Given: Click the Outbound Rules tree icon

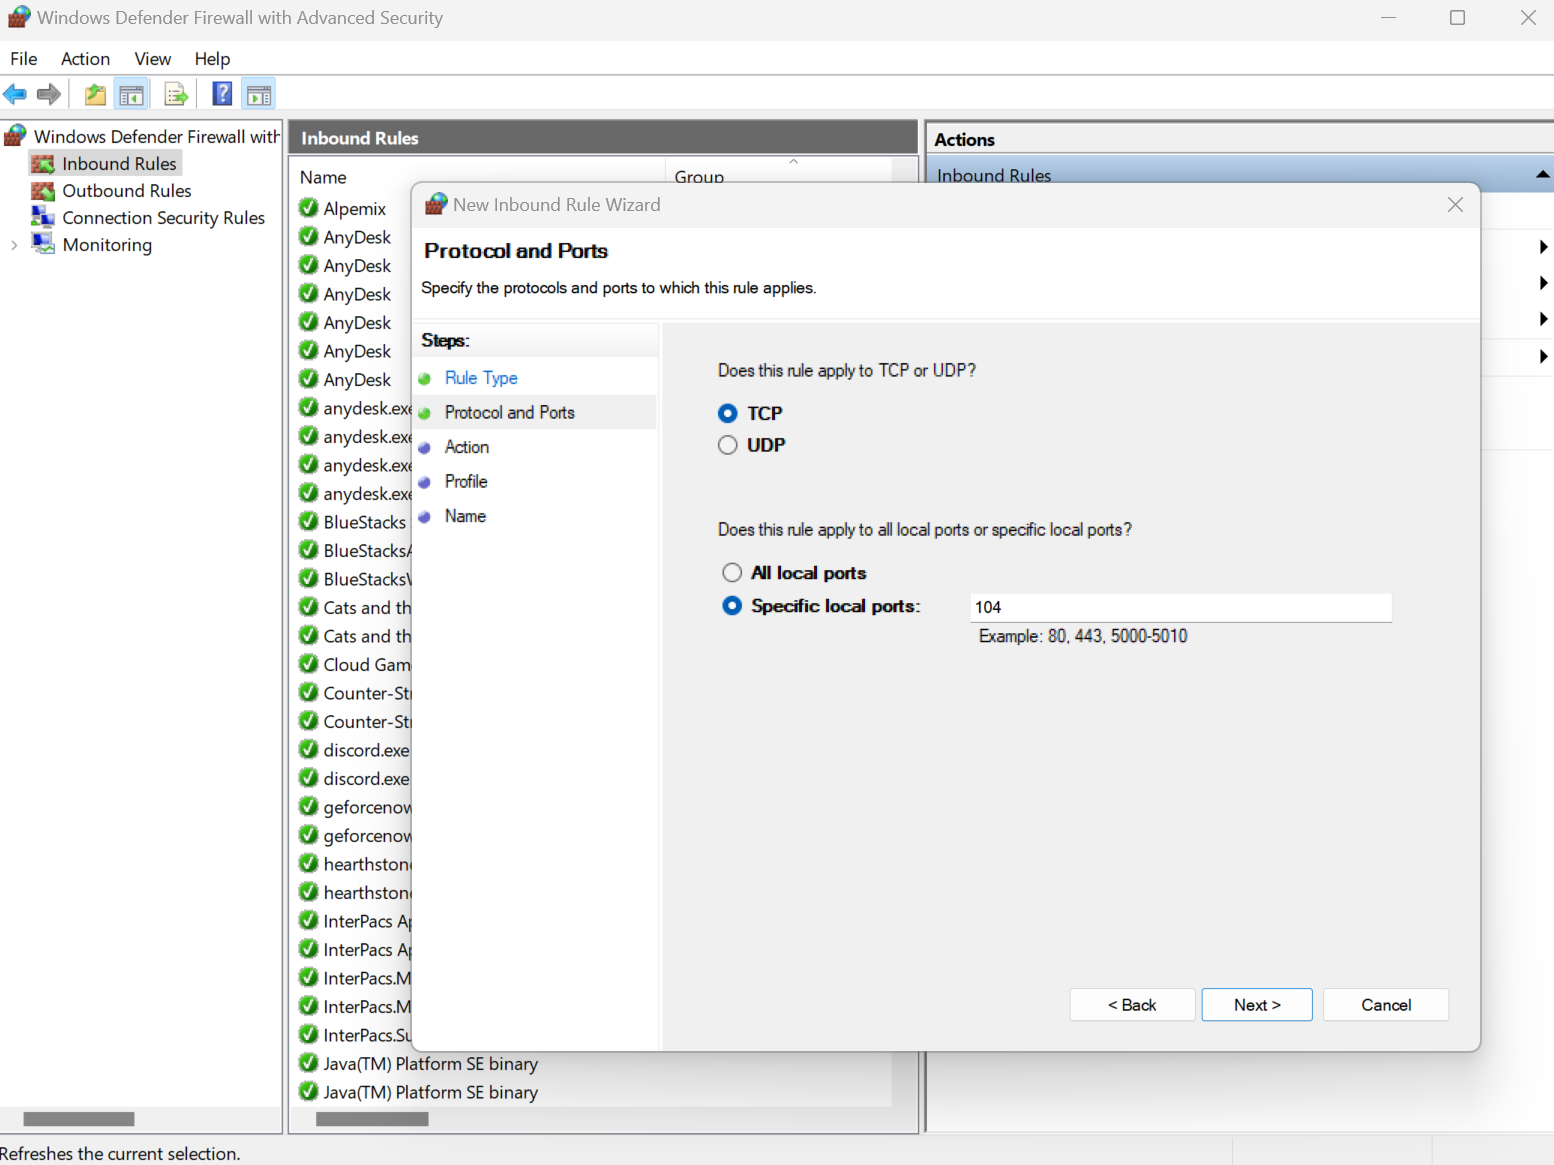Looking at the screenshot, I should point(43,191).
